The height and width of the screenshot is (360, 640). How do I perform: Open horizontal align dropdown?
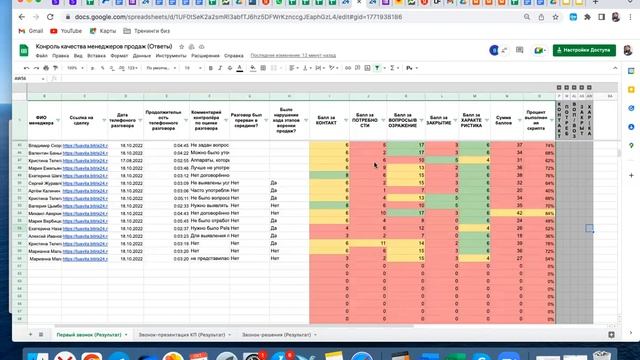[293, 68]
